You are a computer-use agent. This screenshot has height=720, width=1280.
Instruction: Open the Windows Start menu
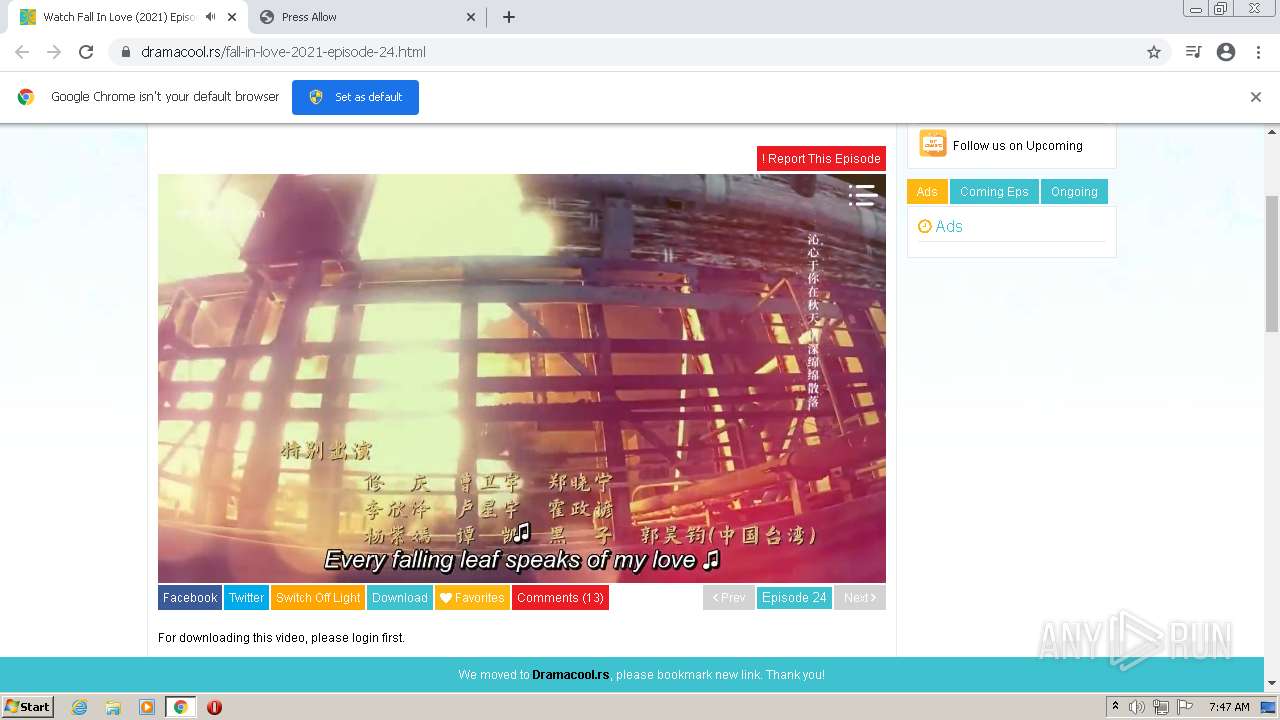[27, 707]
